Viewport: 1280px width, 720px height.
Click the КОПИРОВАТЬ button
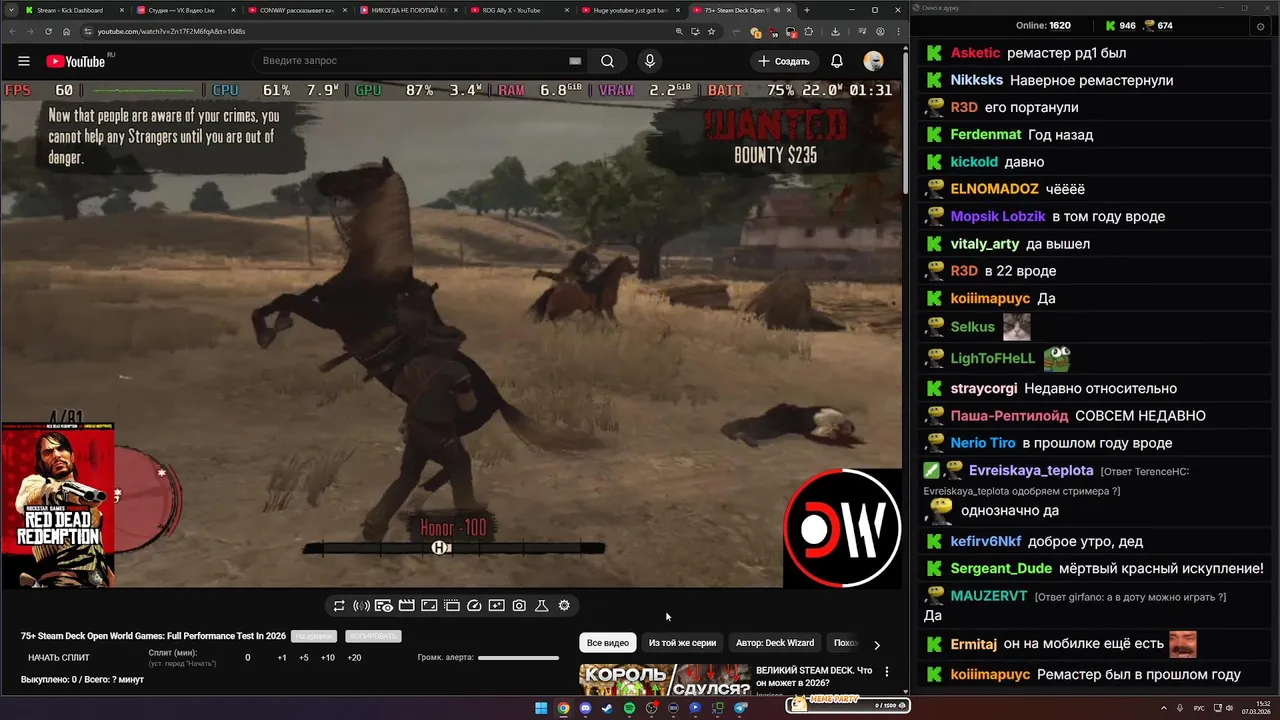(x=373, y=636)
